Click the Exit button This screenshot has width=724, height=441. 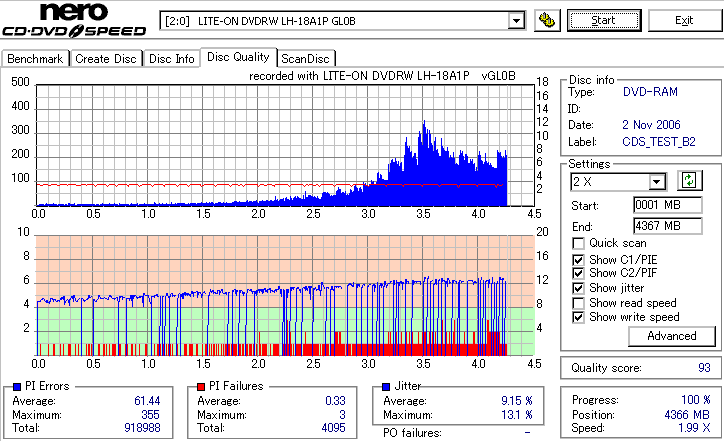684,20
